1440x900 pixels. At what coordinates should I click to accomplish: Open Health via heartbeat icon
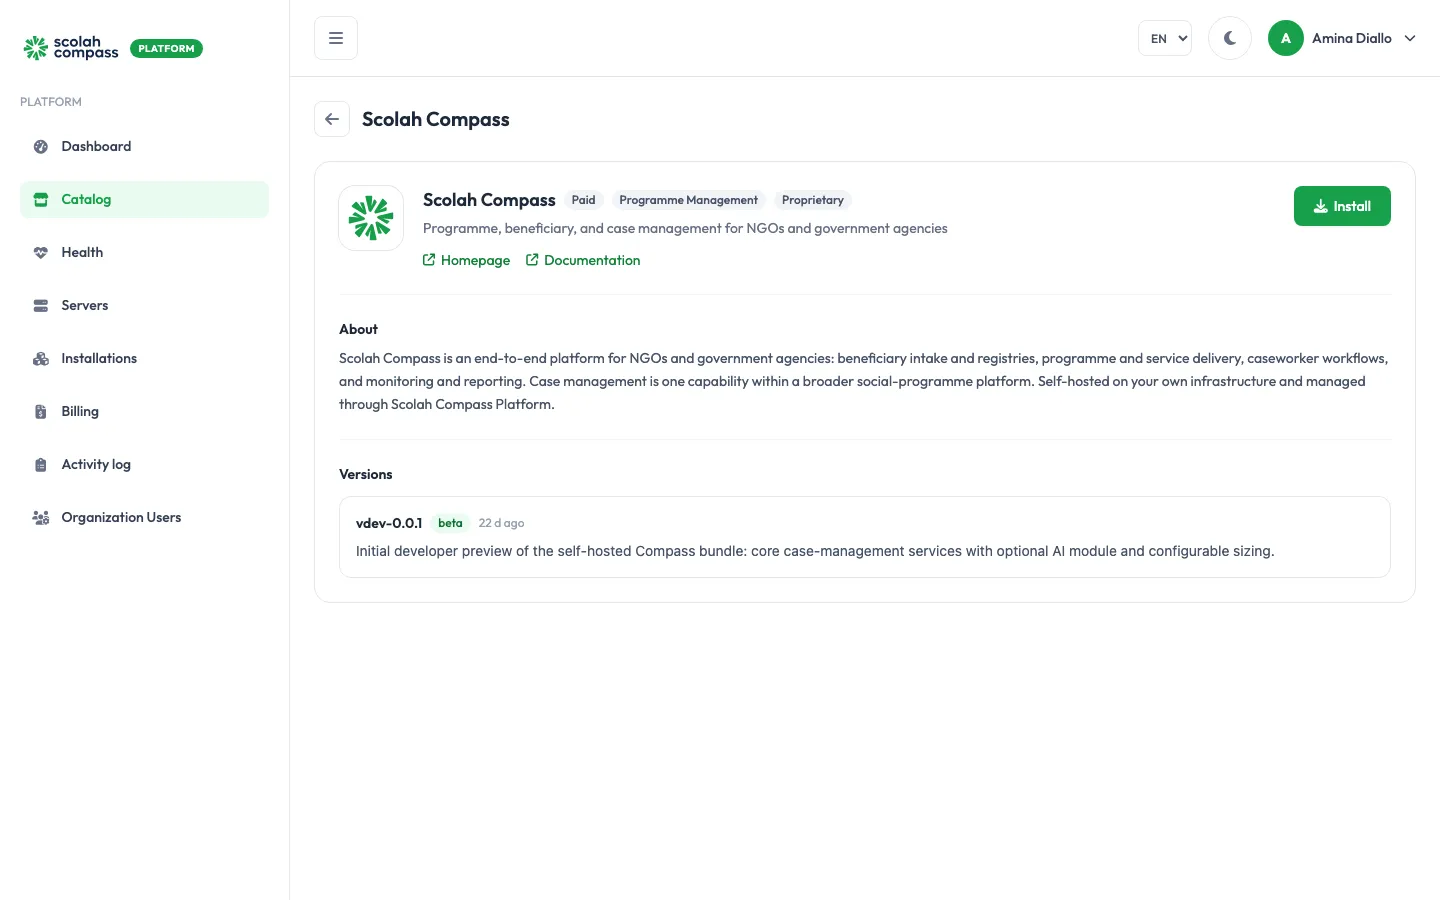pos(41,253)
